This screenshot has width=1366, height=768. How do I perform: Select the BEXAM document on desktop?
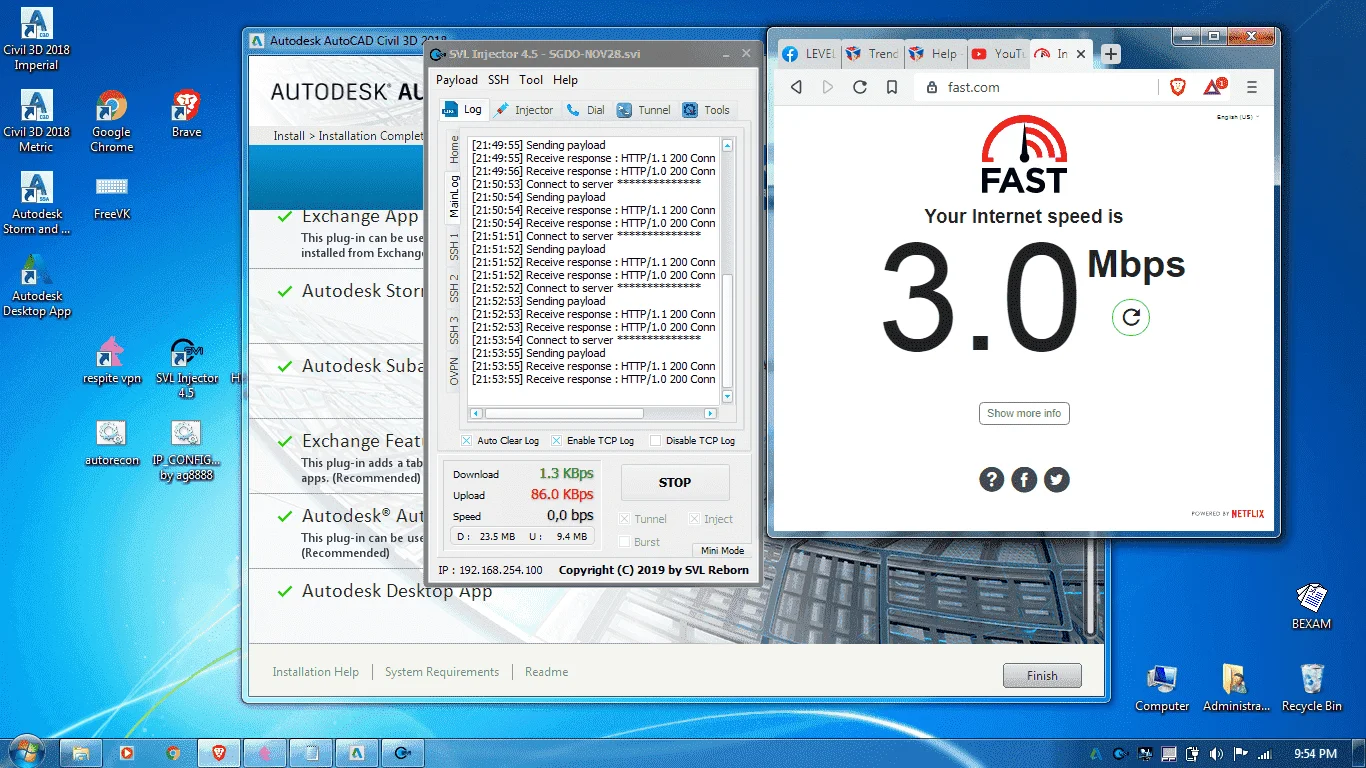pyautogui.click(x=1311, y=606)
